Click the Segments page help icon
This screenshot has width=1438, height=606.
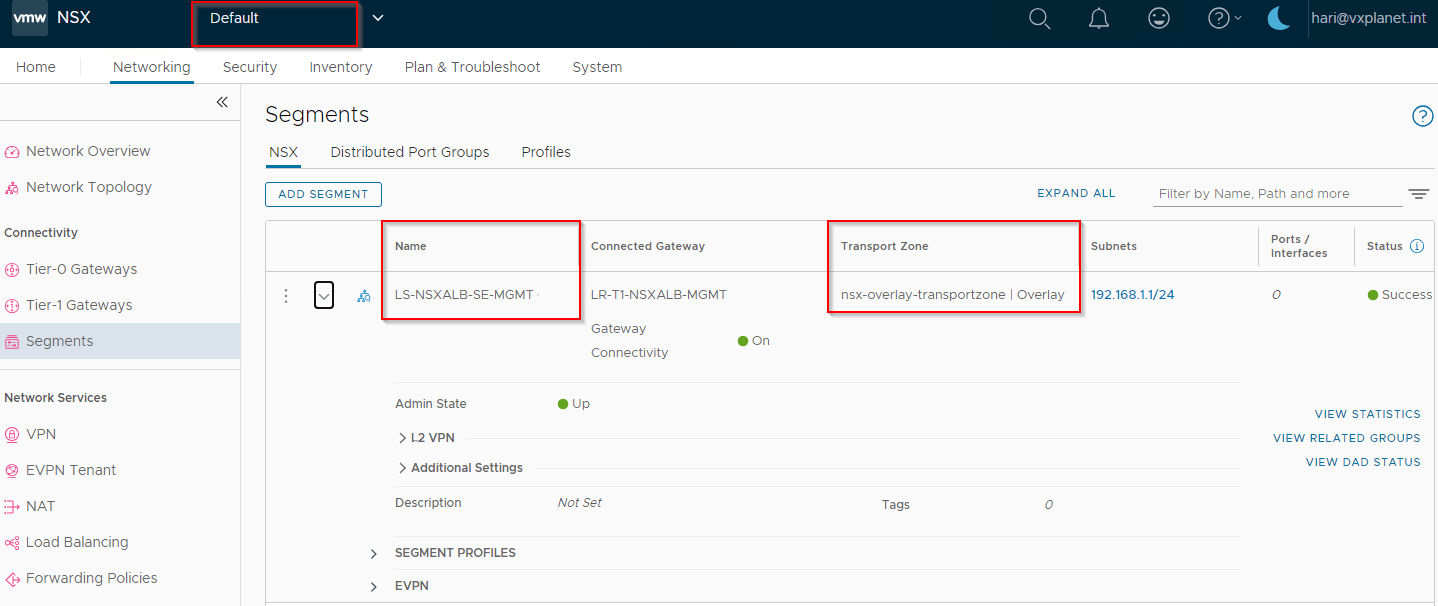pyautogui.click(x=1422, y=116)
